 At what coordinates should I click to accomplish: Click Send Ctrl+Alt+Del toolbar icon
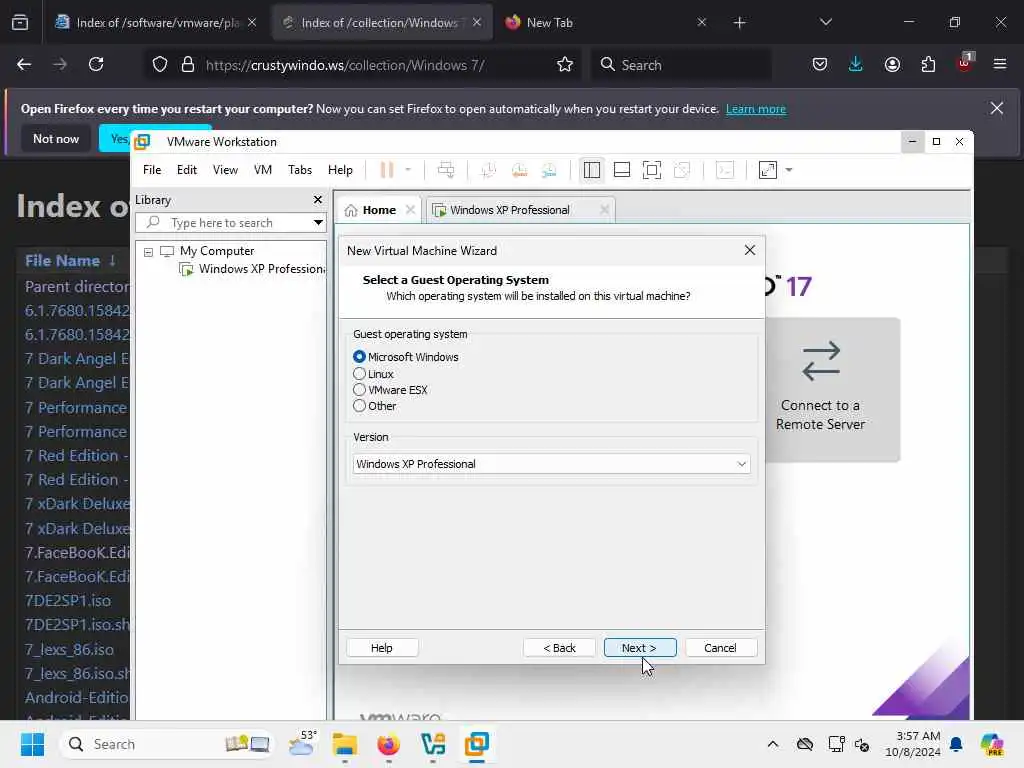tap(446, 170)
